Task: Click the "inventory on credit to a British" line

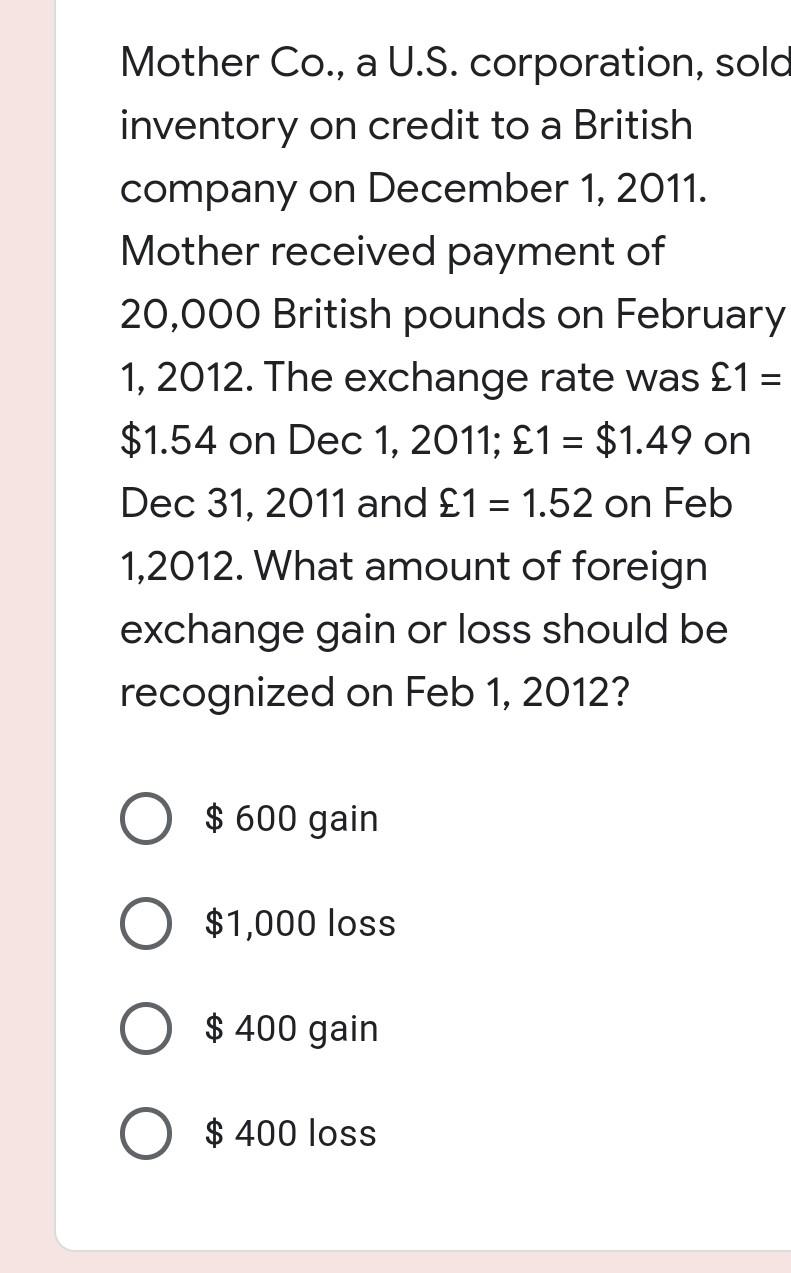Action: 406,126
